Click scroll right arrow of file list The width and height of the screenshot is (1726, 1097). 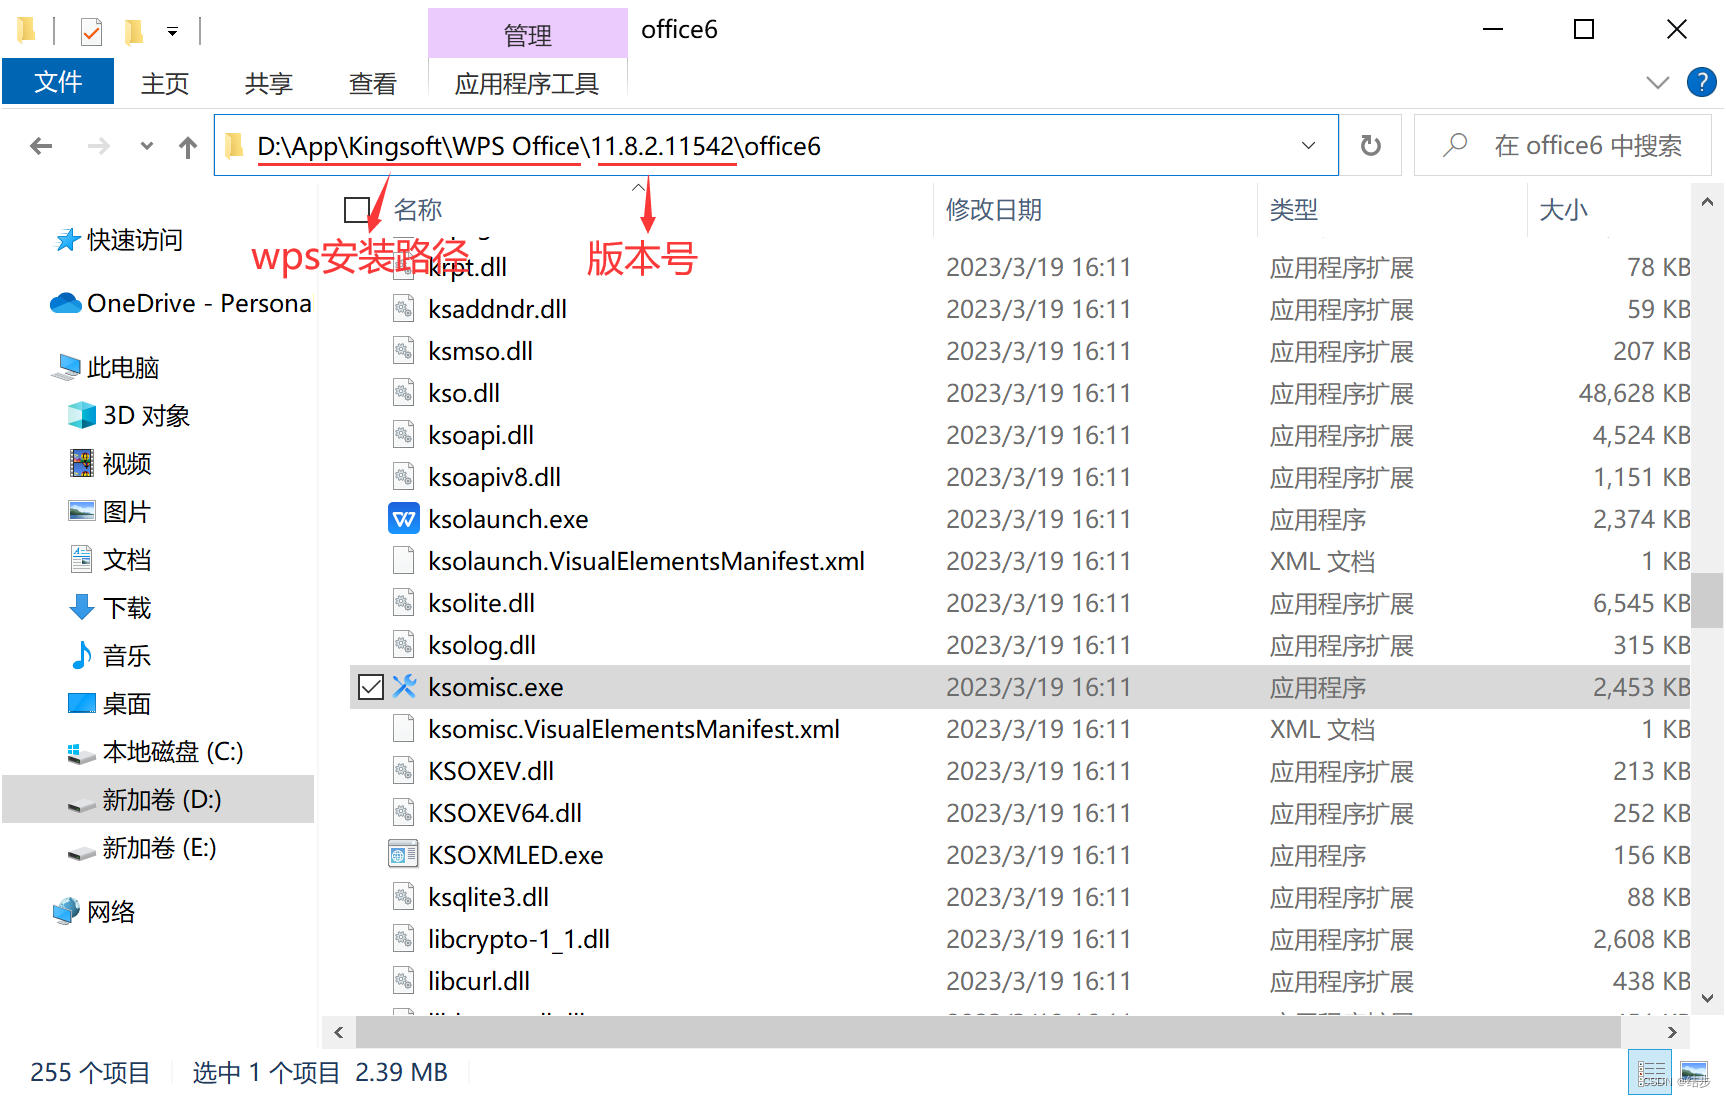pos(1672,1032)
